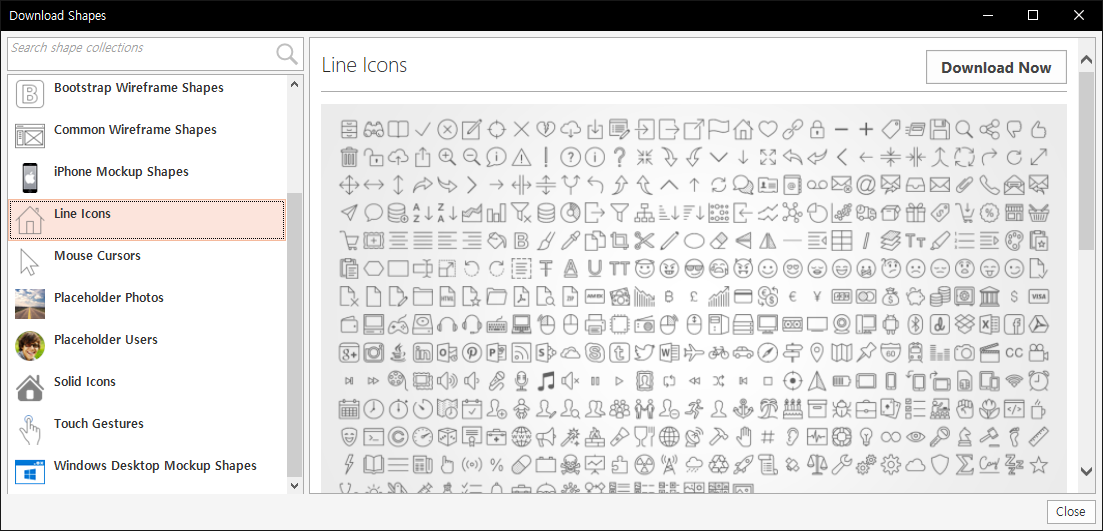Viewport: 1103px width, 531px height.
Task: Click the piggy bank icon
Action: pos(915,297)
